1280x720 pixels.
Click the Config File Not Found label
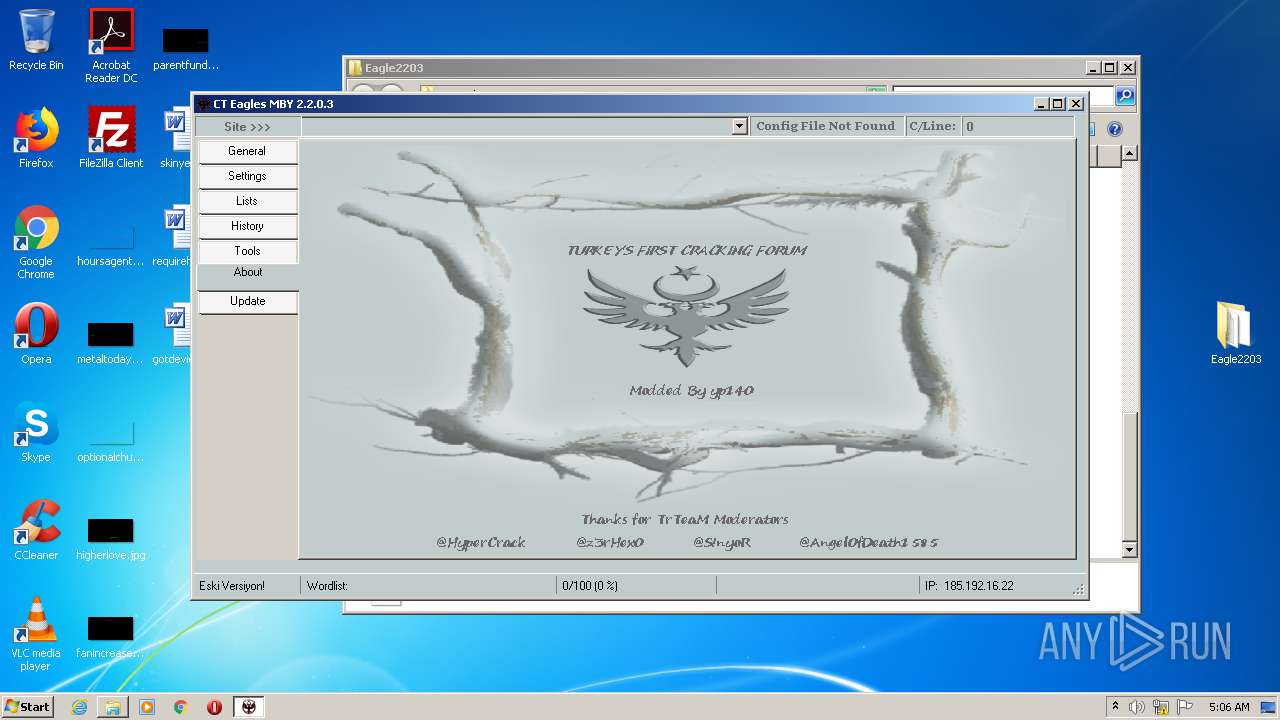(825, 126)
